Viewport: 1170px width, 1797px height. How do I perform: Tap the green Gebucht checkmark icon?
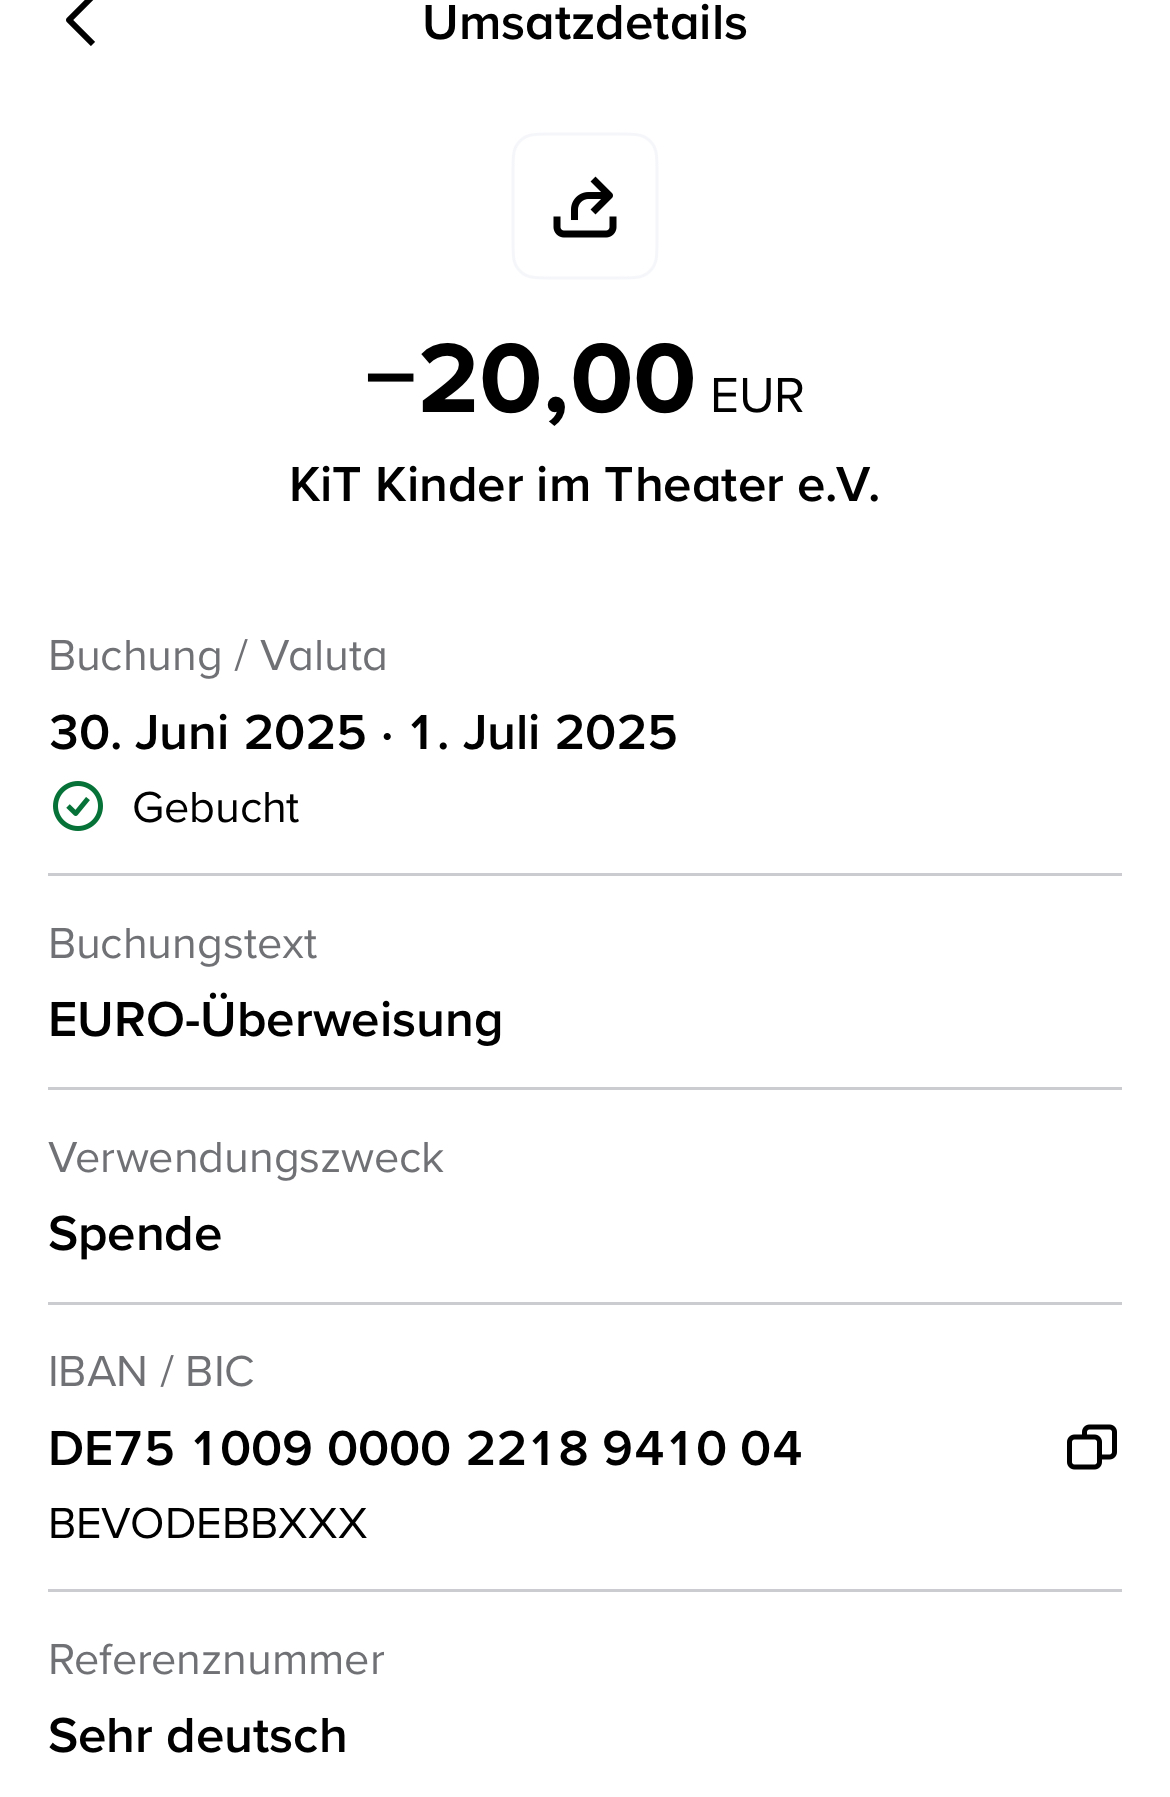(x=78, y=807)
